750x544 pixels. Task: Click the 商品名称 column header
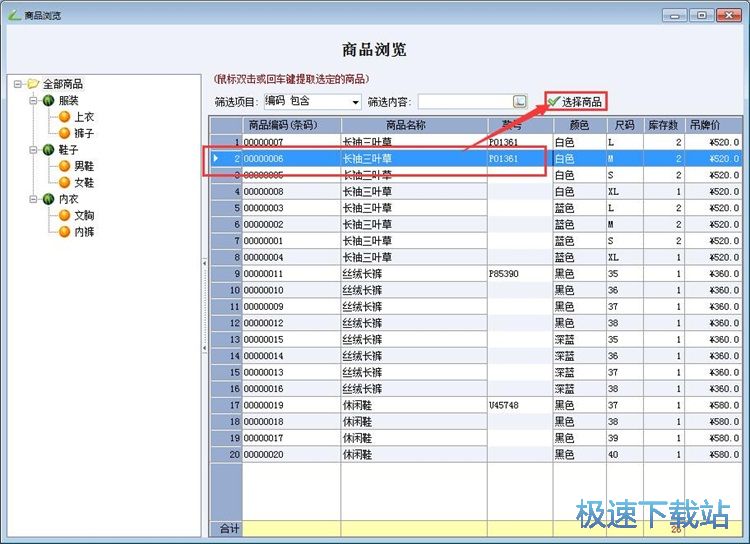pyautogui.click(x=414, y=125)
